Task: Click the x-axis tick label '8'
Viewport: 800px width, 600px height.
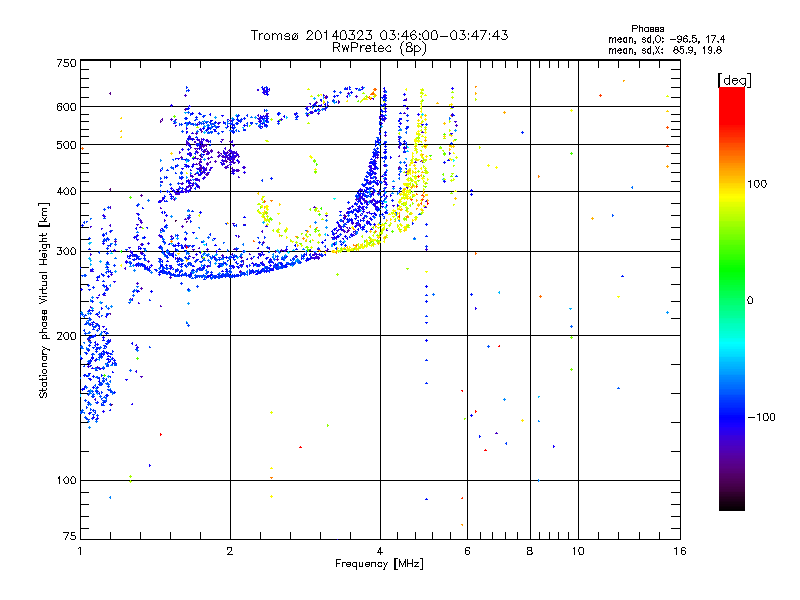Action: coord(530,551)
